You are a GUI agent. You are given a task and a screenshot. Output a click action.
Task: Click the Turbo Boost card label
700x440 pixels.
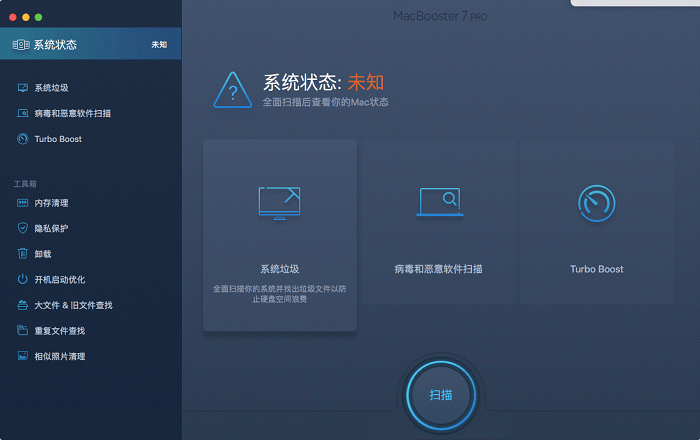coord(596,269)
